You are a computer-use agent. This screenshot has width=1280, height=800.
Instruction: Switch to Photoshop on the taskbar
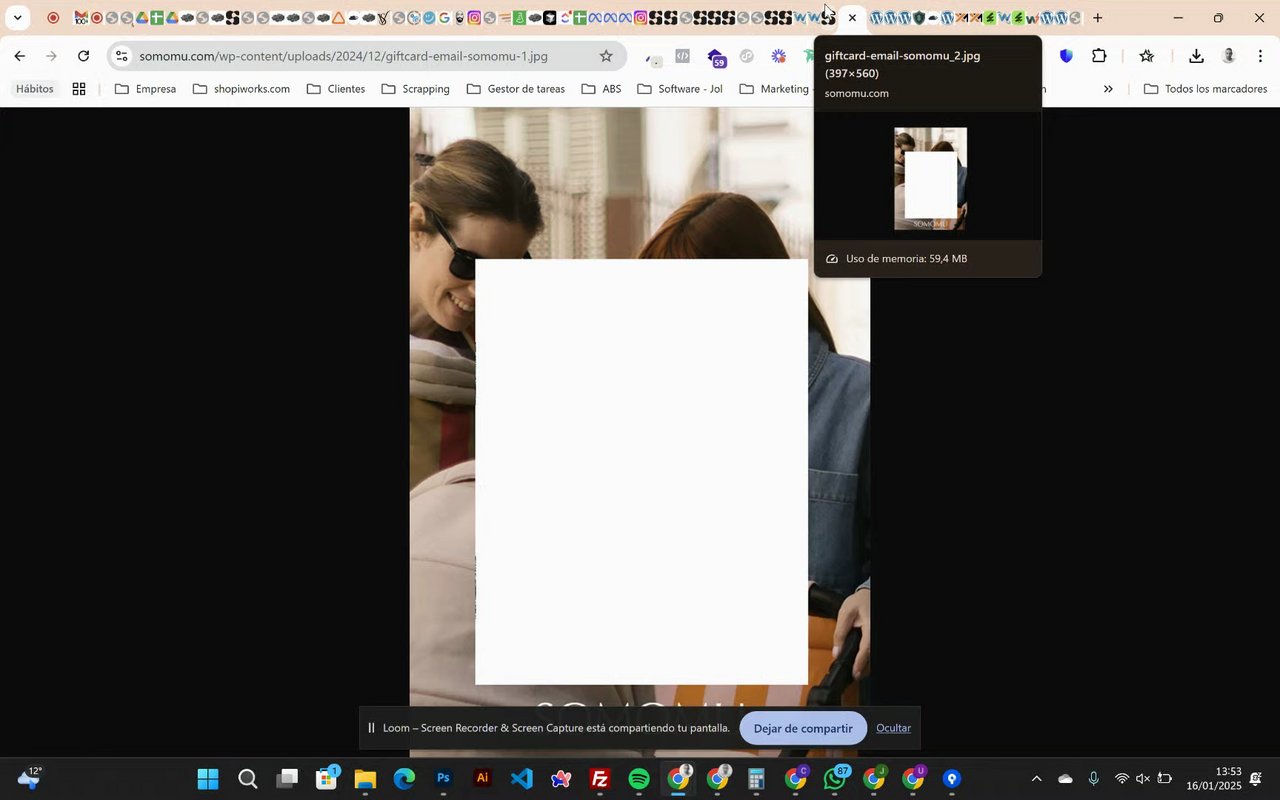point(443,779)
